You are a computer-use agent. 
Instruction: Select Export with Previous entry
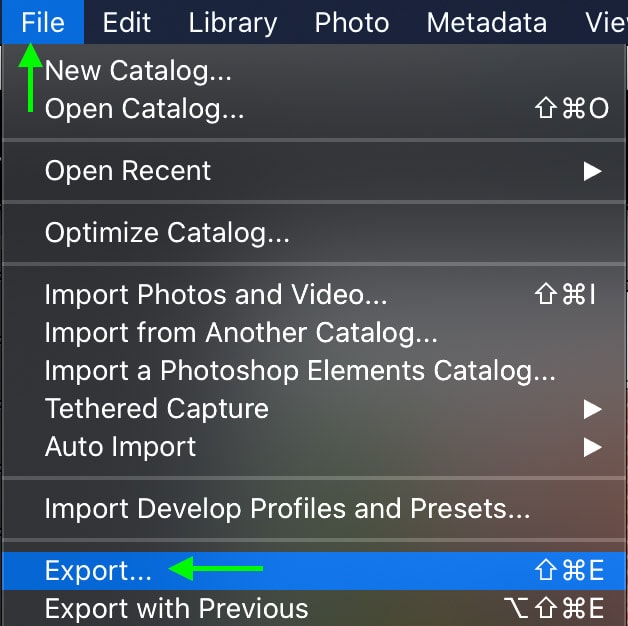point(176,608)
